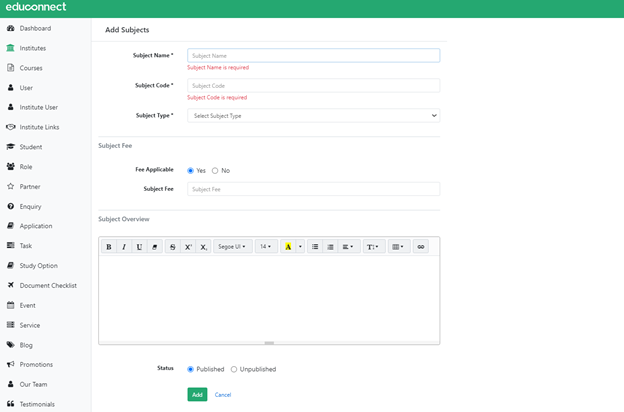Open the Segoe UI font dropdown
Viewport: 624px width, 412px height.
[x=232, y=247]
